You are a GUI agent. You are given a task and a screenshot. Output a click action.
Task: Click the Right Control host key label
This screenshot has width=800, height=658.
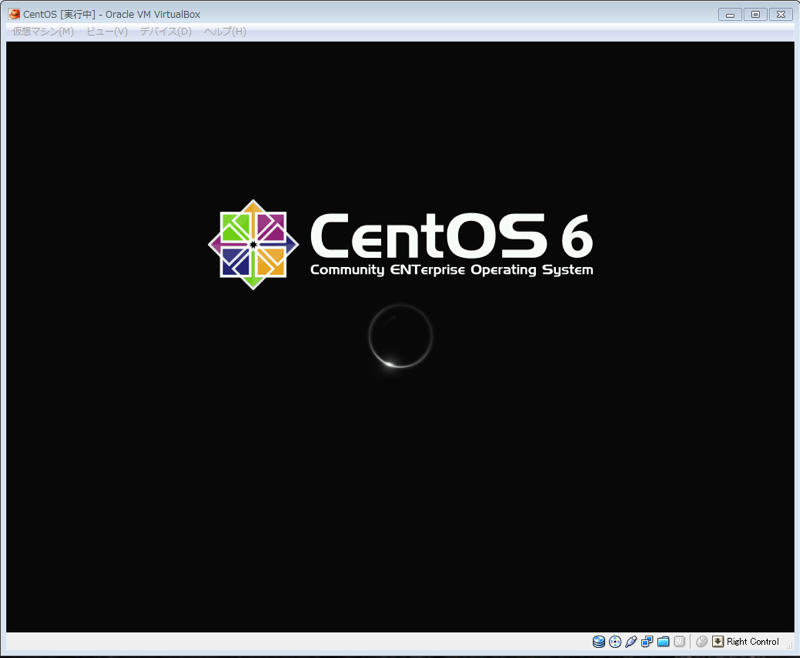pos(753,642)
